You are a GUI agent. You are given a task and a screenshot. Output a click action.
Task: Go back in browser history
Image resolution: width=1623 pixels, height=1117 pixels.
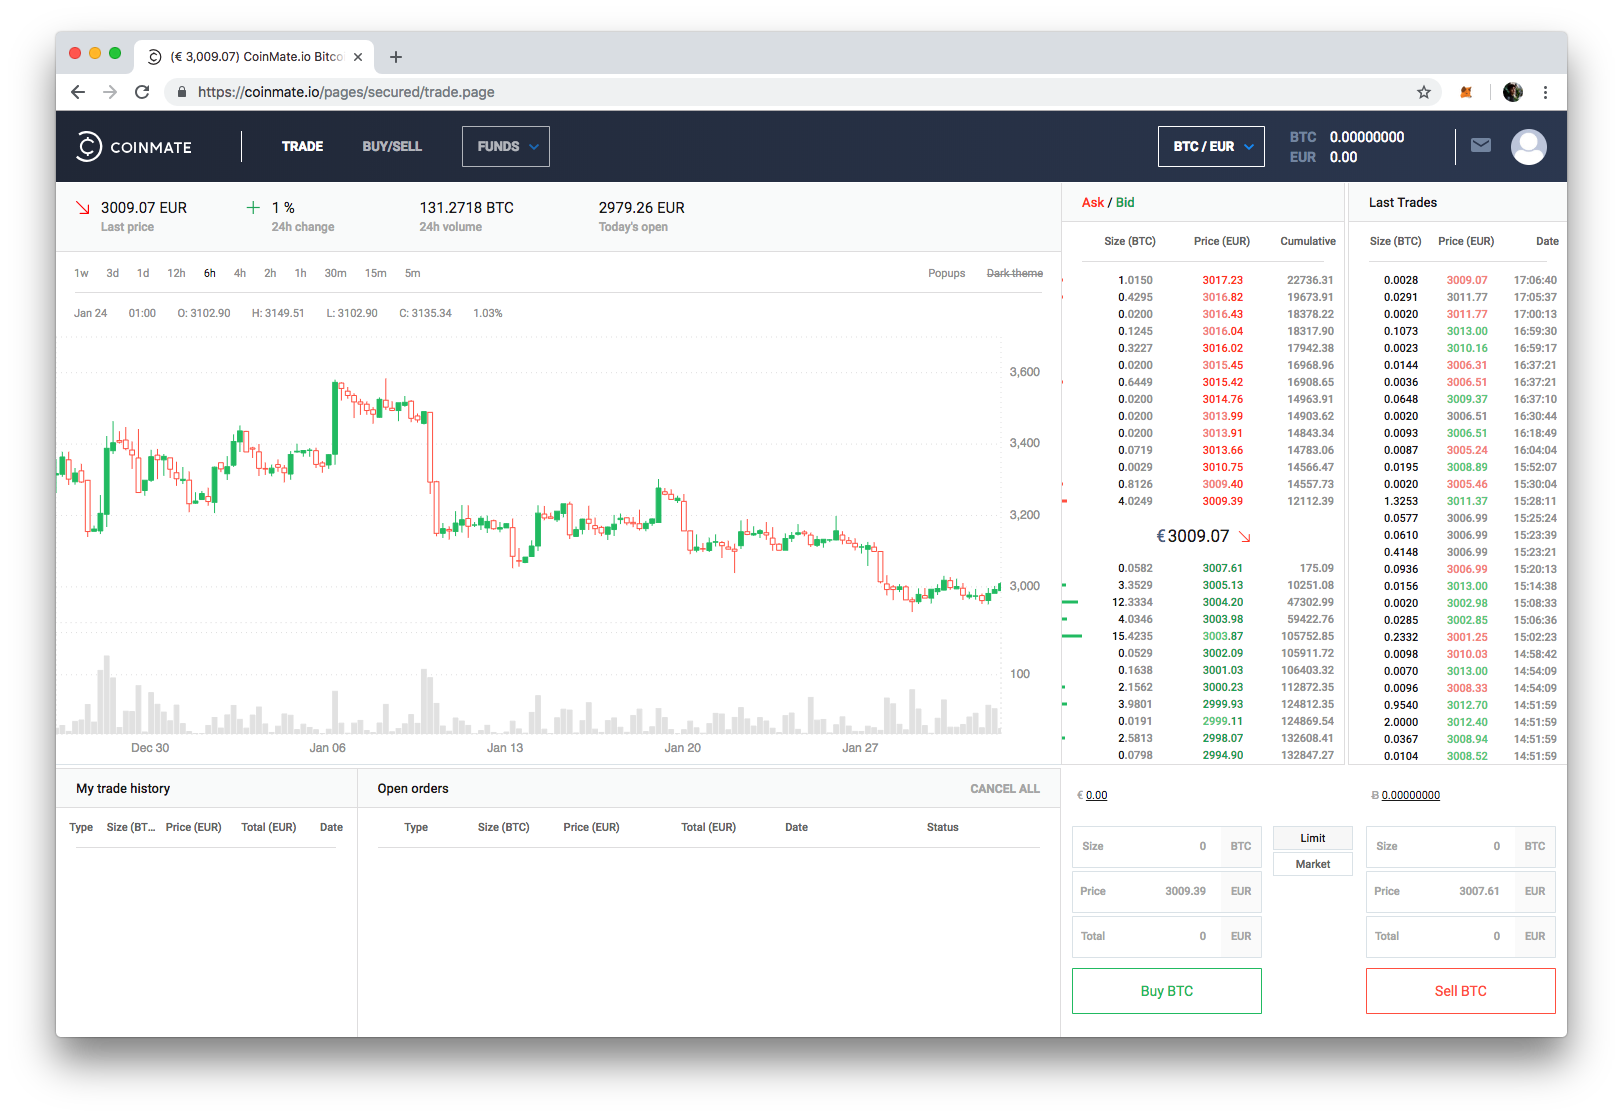tap(78, 92)
